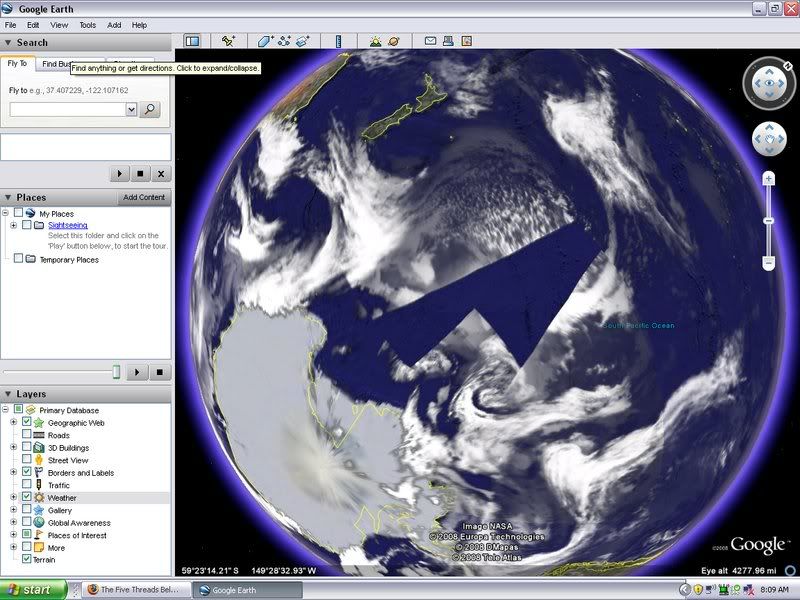
Task: Toggle the Temporary Places checkbox
Action: [18, 259]
